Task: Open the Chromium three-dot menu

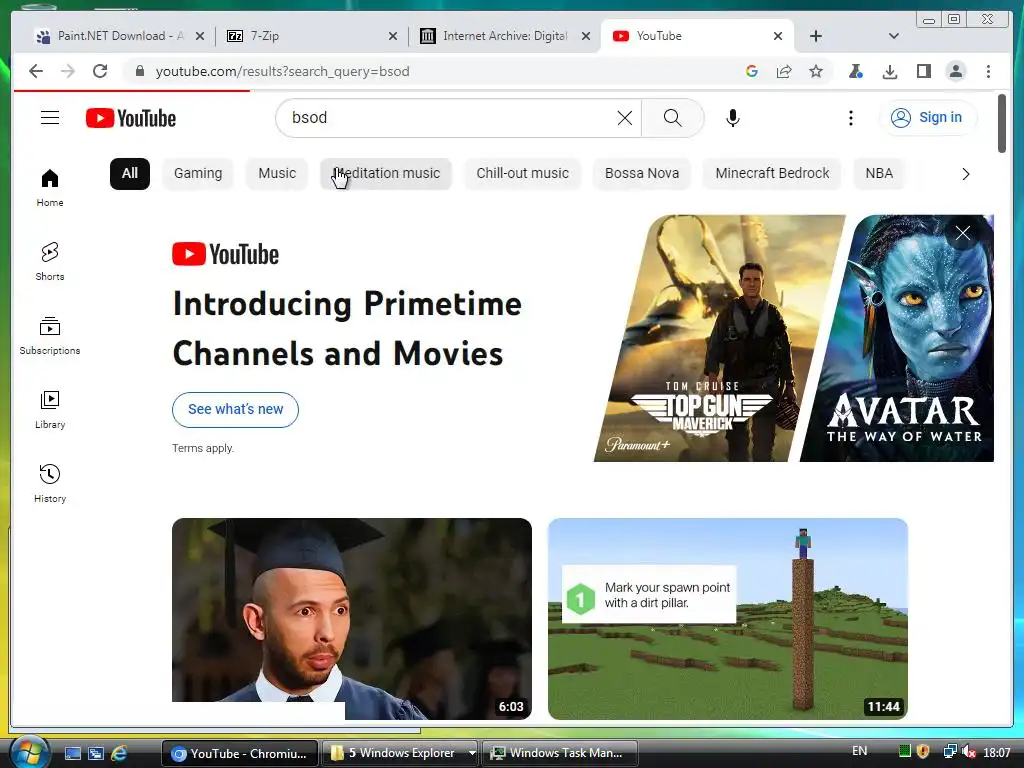Action: [988, 71]
